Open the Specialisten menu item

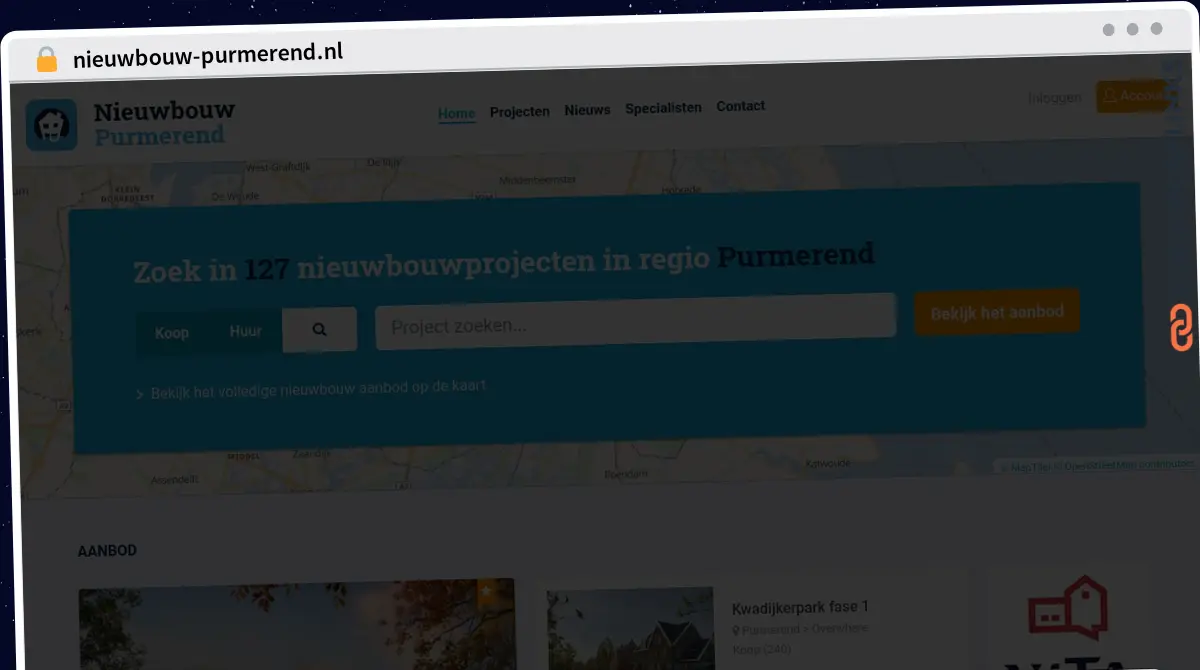pos(663,108)
